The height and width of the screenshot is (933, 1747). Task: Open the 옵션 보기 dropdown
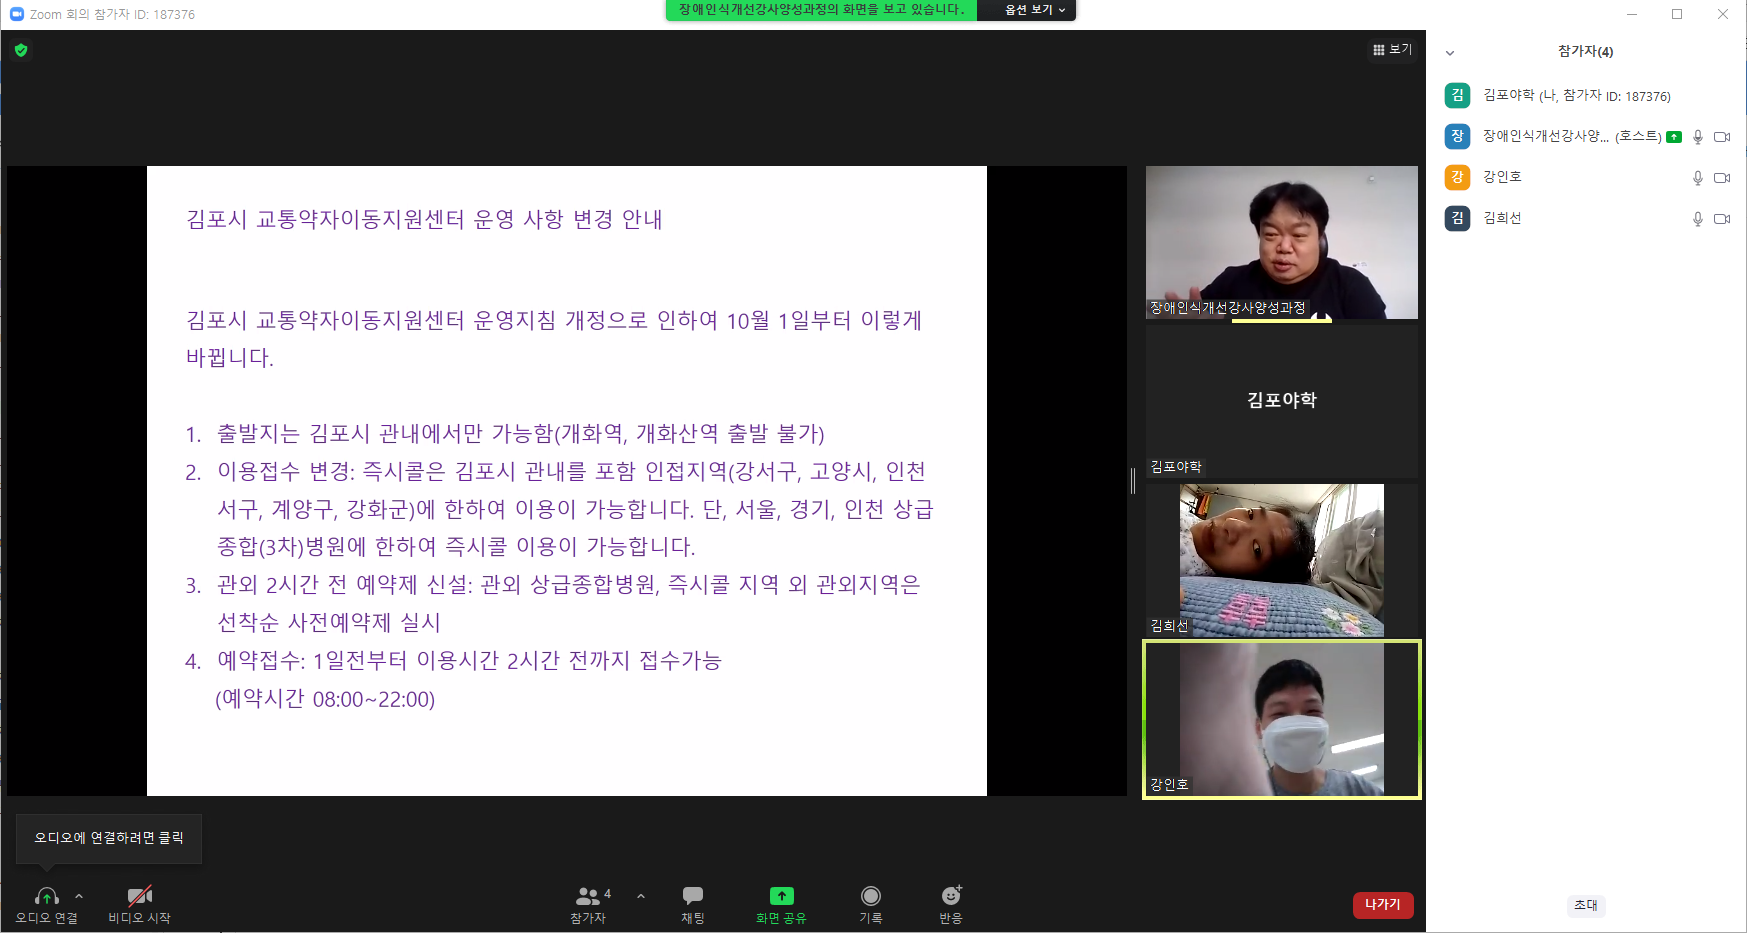click(x=1035, y=9)
